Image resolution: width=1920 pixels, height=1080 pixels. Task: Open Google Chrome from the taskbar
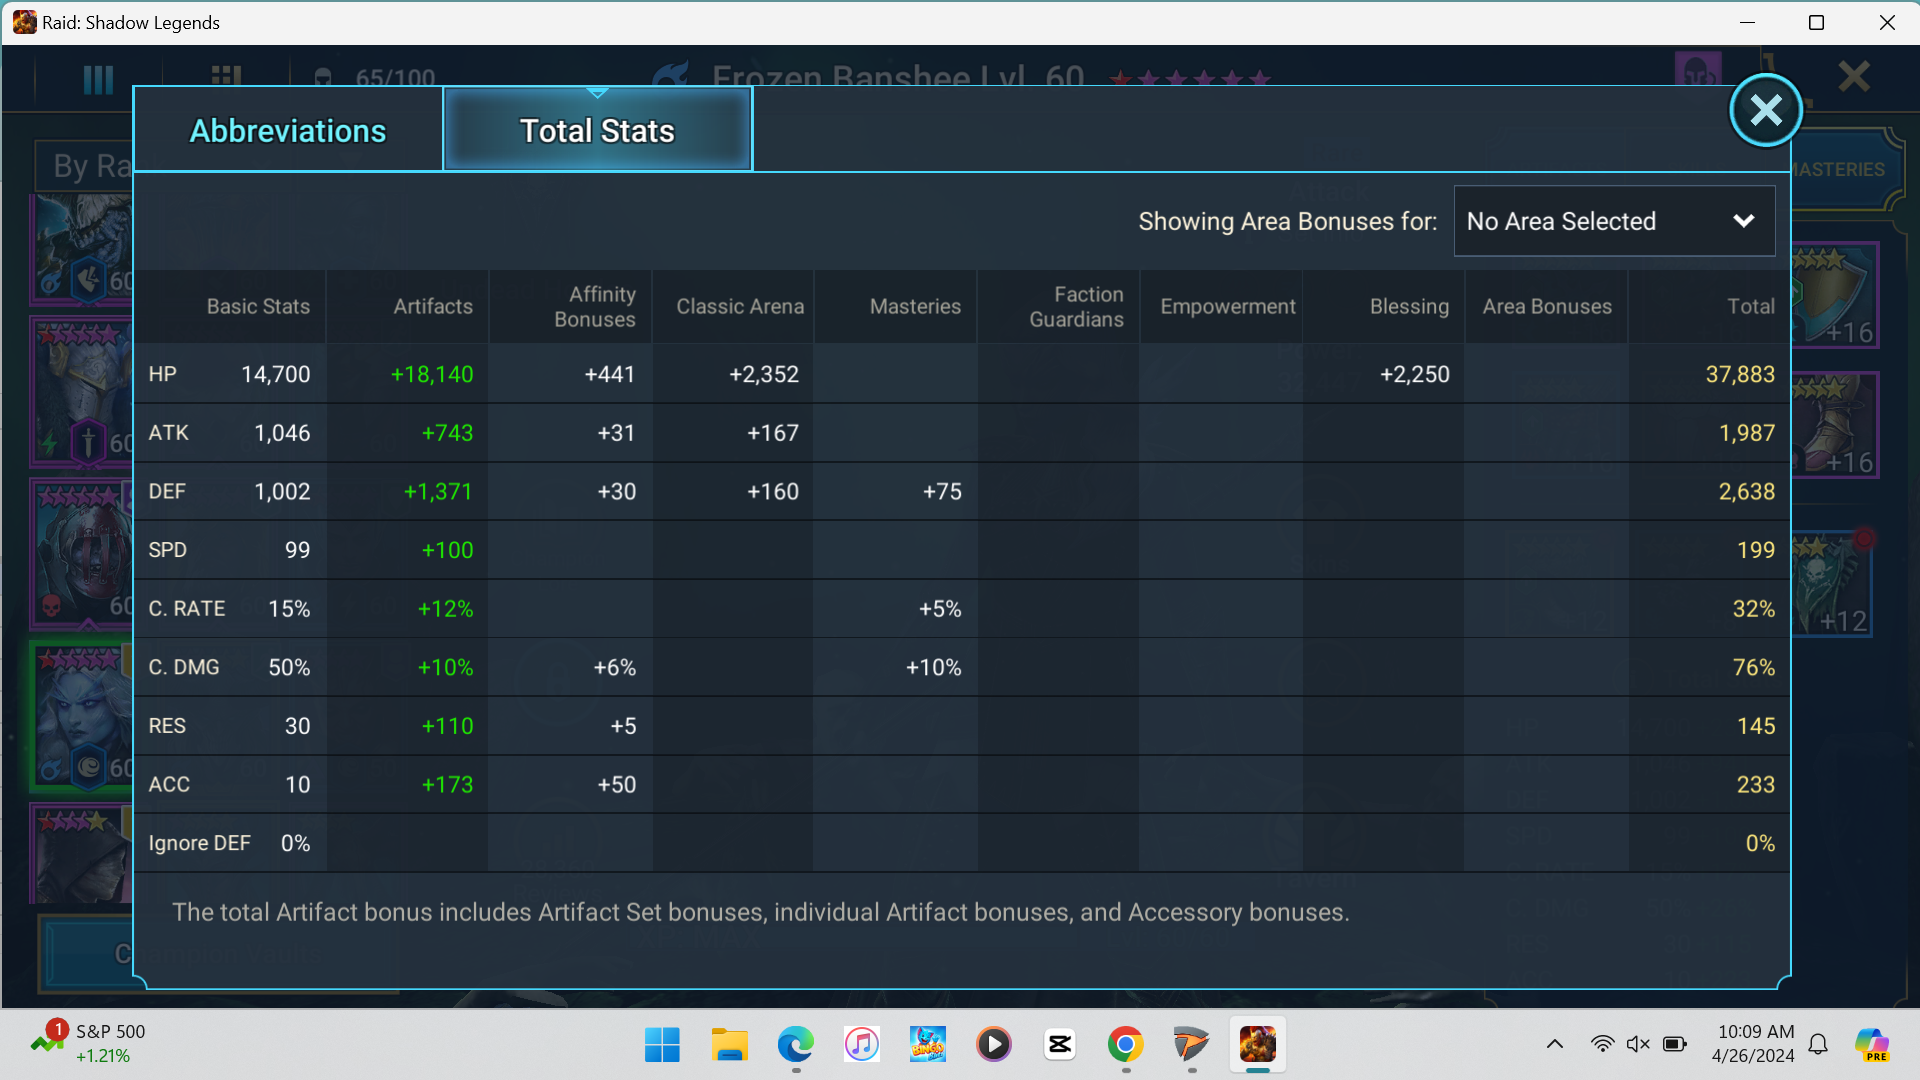coord(1125,1045)
